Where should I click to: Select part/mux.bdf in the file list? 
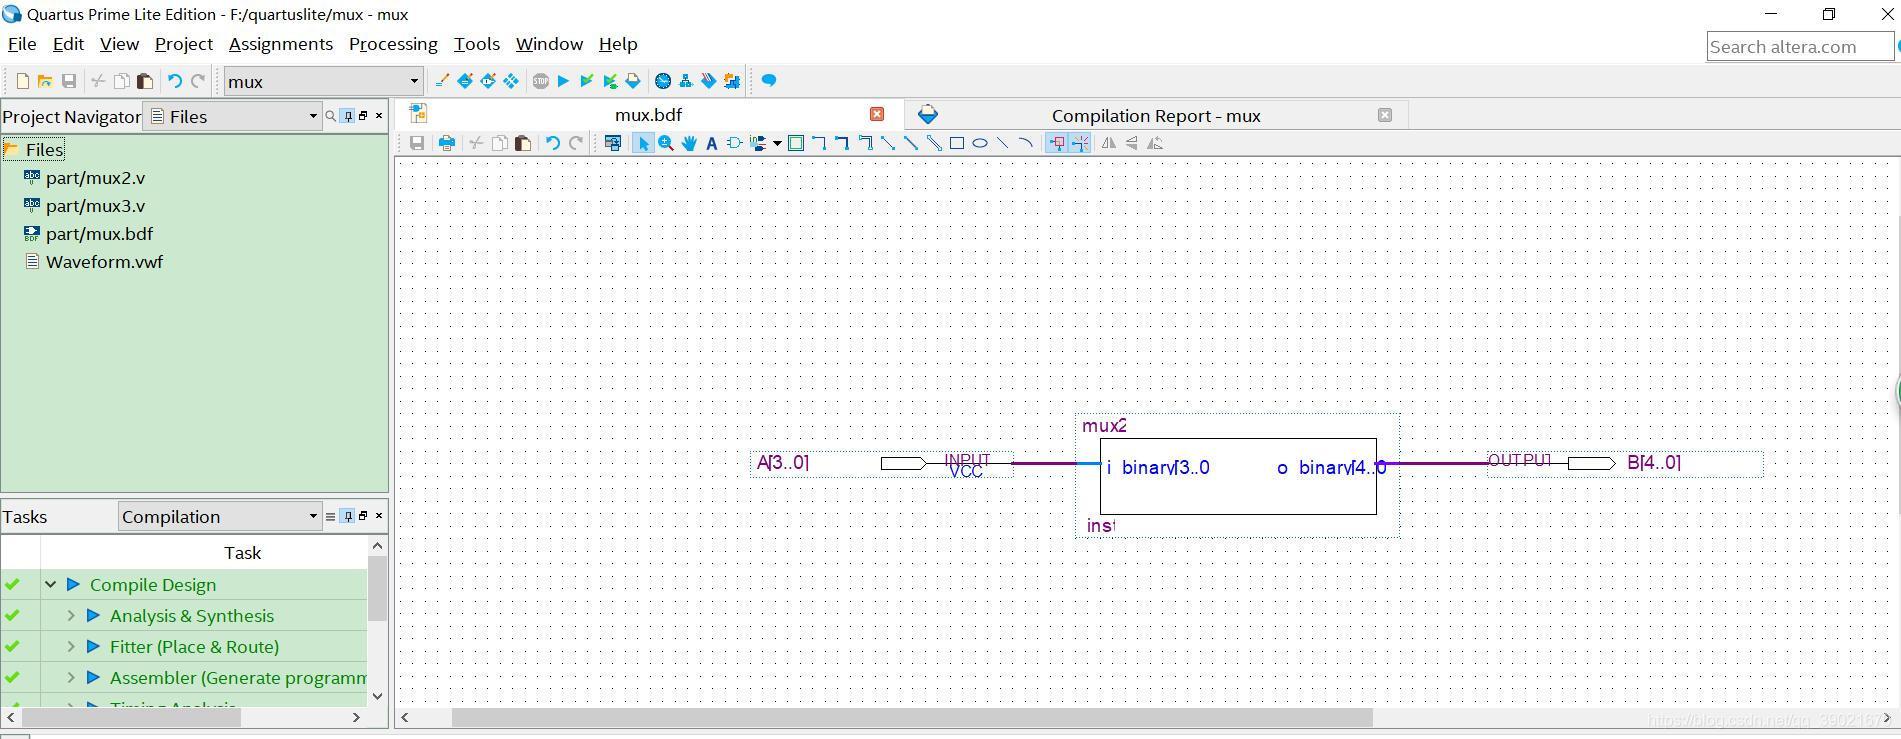tap(99, 234)
